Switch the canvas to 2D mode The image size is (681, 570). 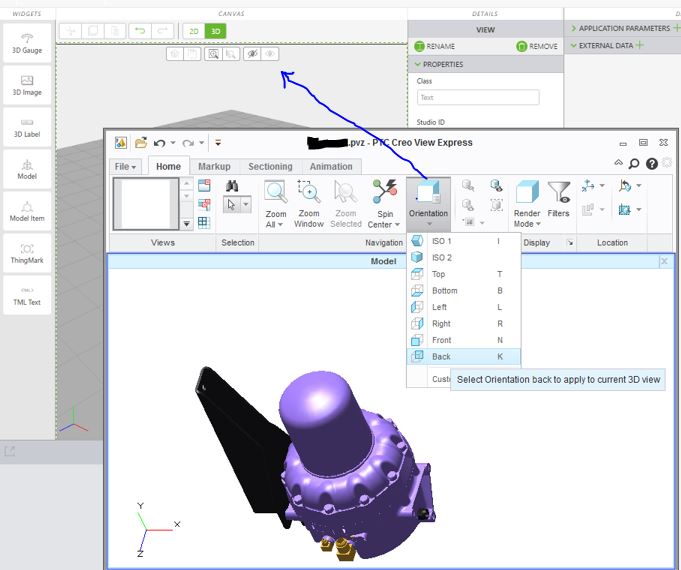(x=194, y=31)
